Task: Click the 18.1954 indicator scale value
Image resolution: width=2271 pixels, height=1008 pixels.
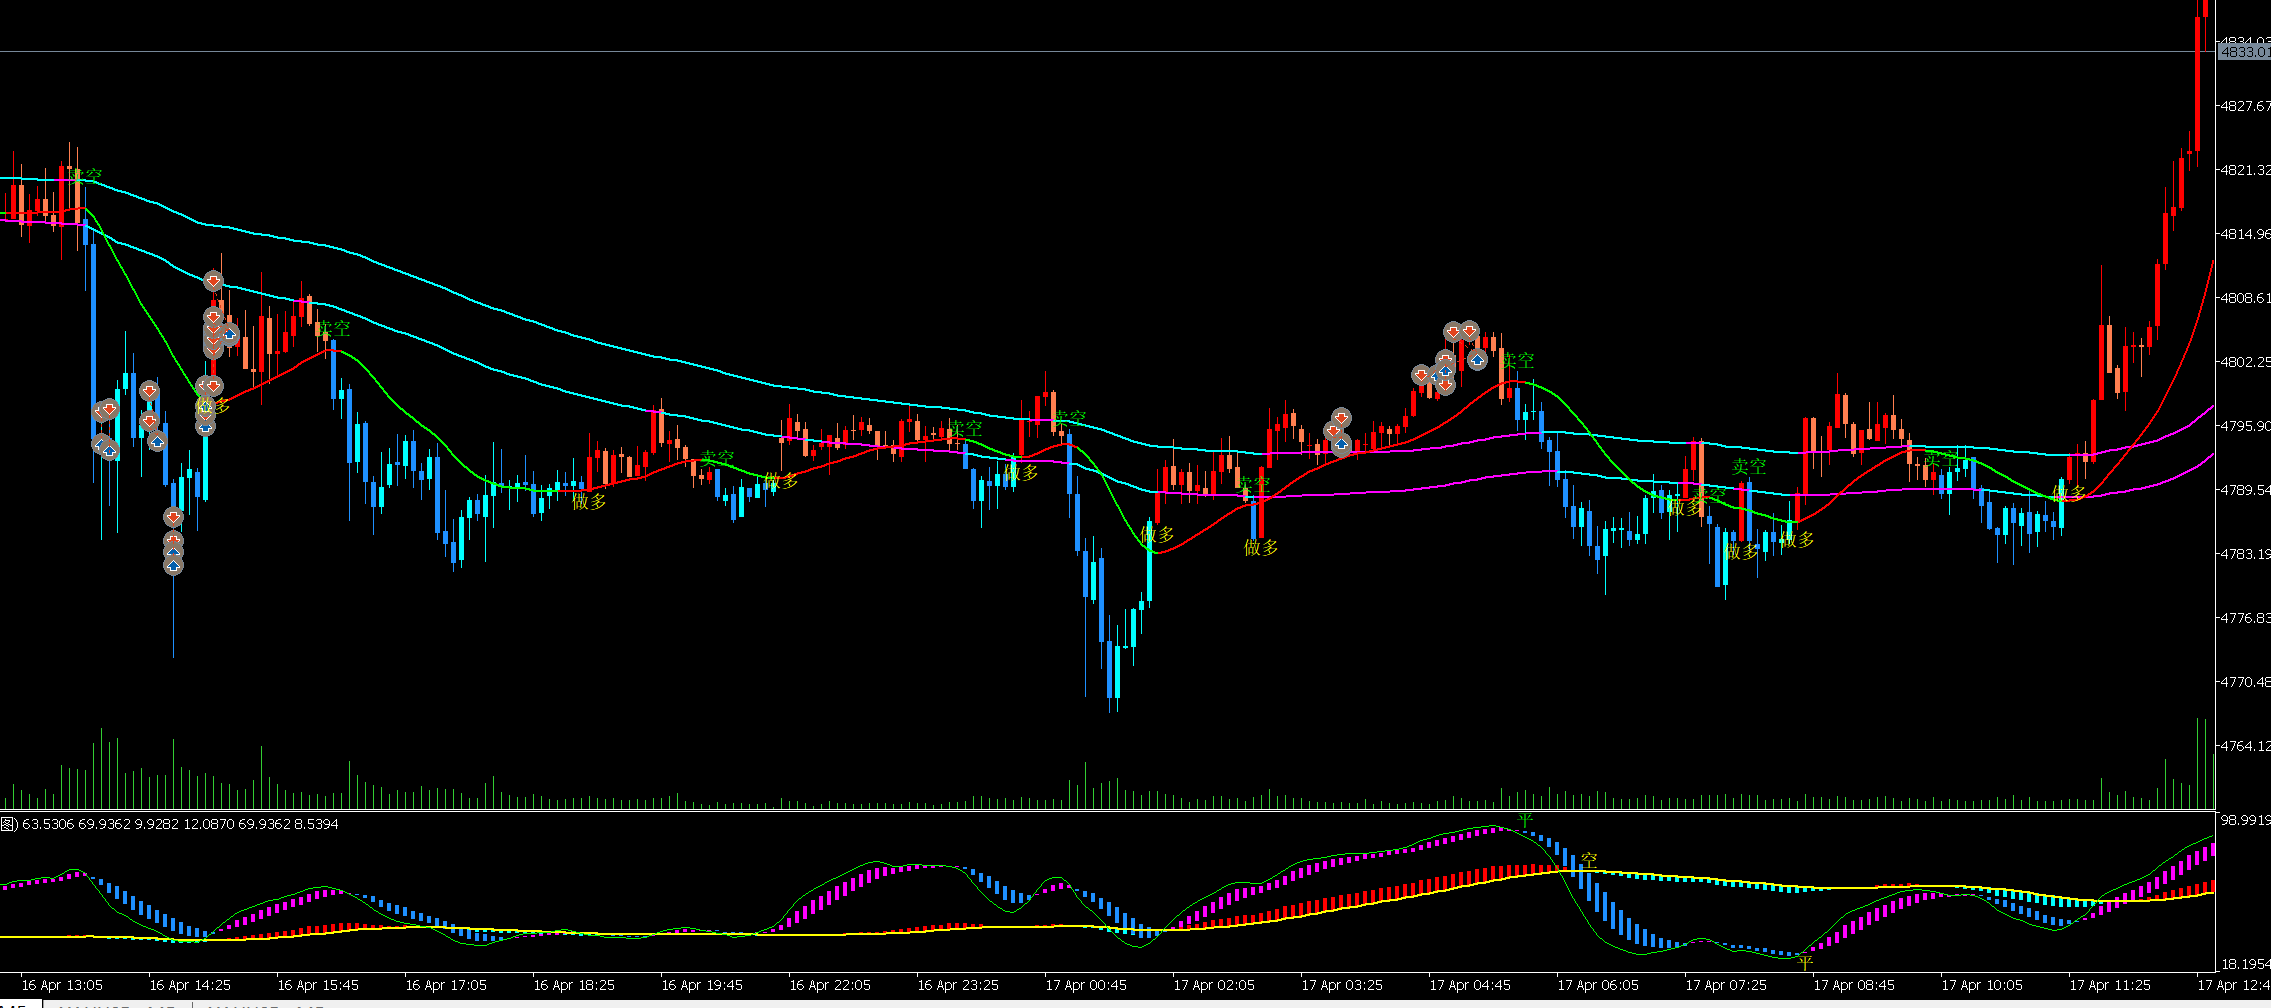Action: click(x=2246, y=964)
